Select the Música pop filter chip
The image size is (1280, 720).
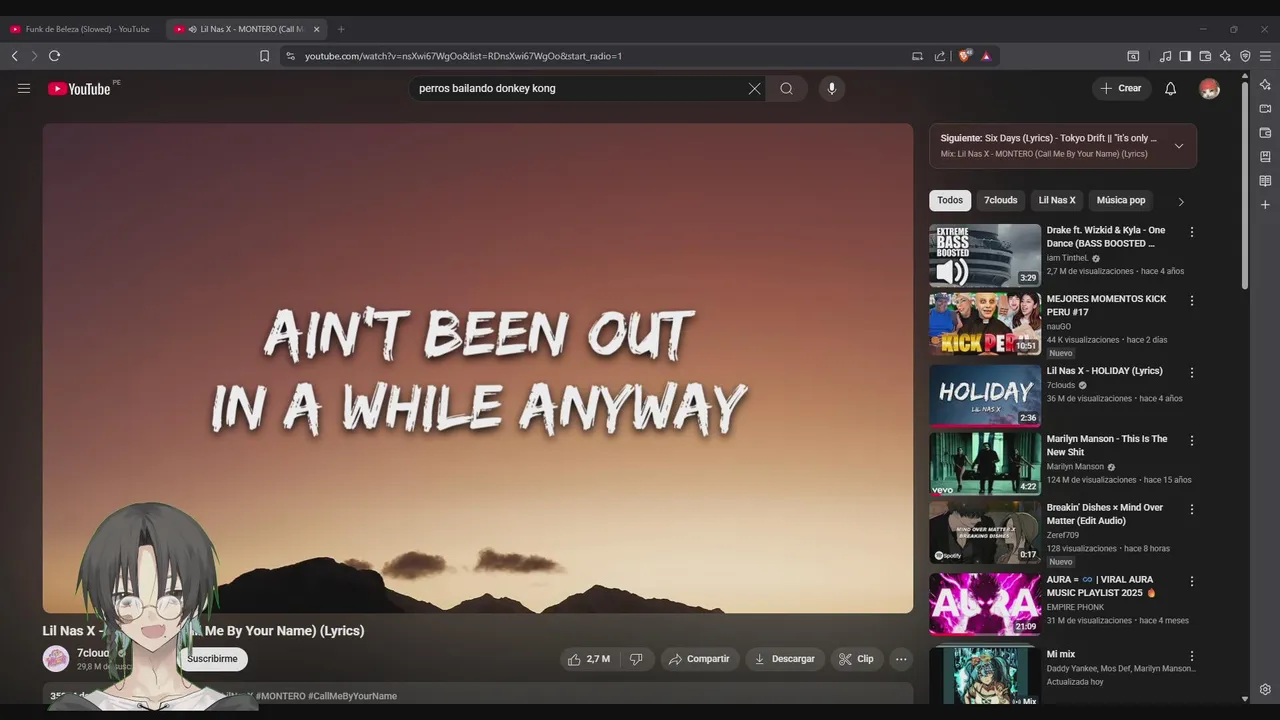(1121, 200)
